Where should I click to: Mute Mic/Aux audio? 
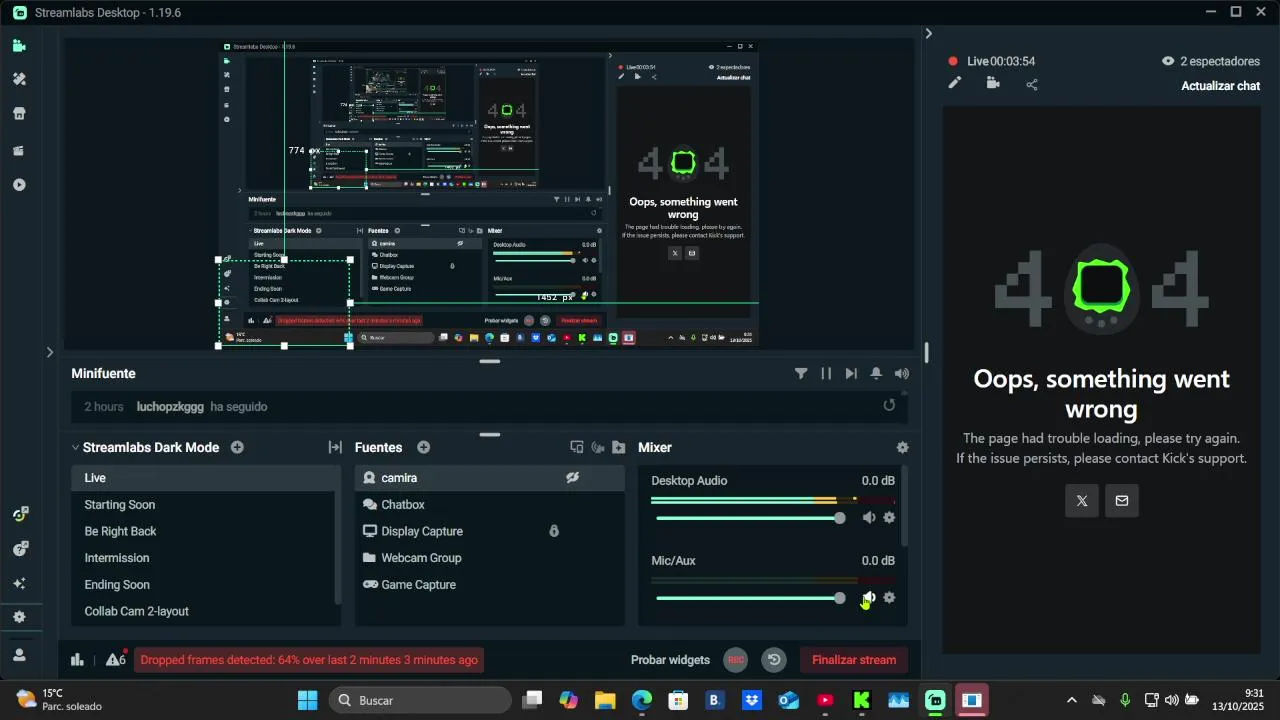[868, 597]
